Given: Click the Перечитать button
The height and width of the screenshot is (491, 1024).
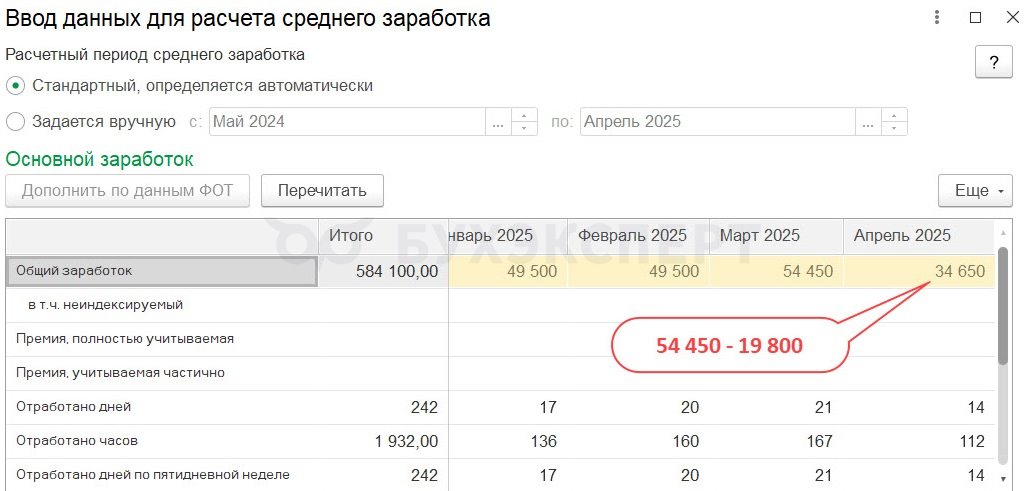Looking at the screenshot, I should [322, 191].
